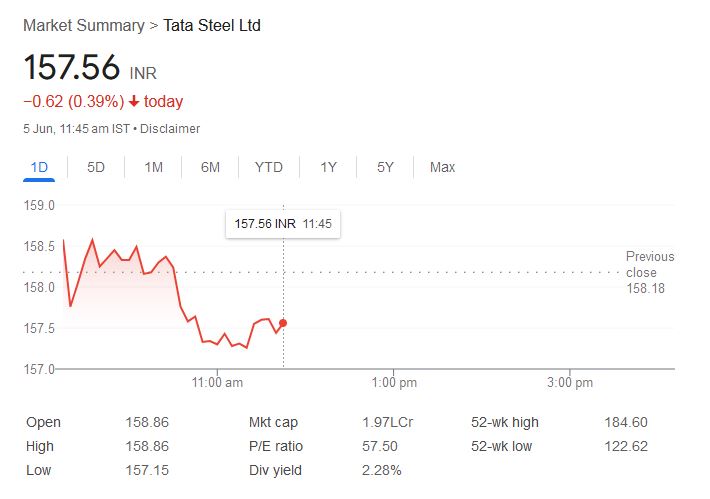Switch to the 5Y chart tab
Image resolution: width=710 pixels, height=499 pixels.
tap(385, 167)
